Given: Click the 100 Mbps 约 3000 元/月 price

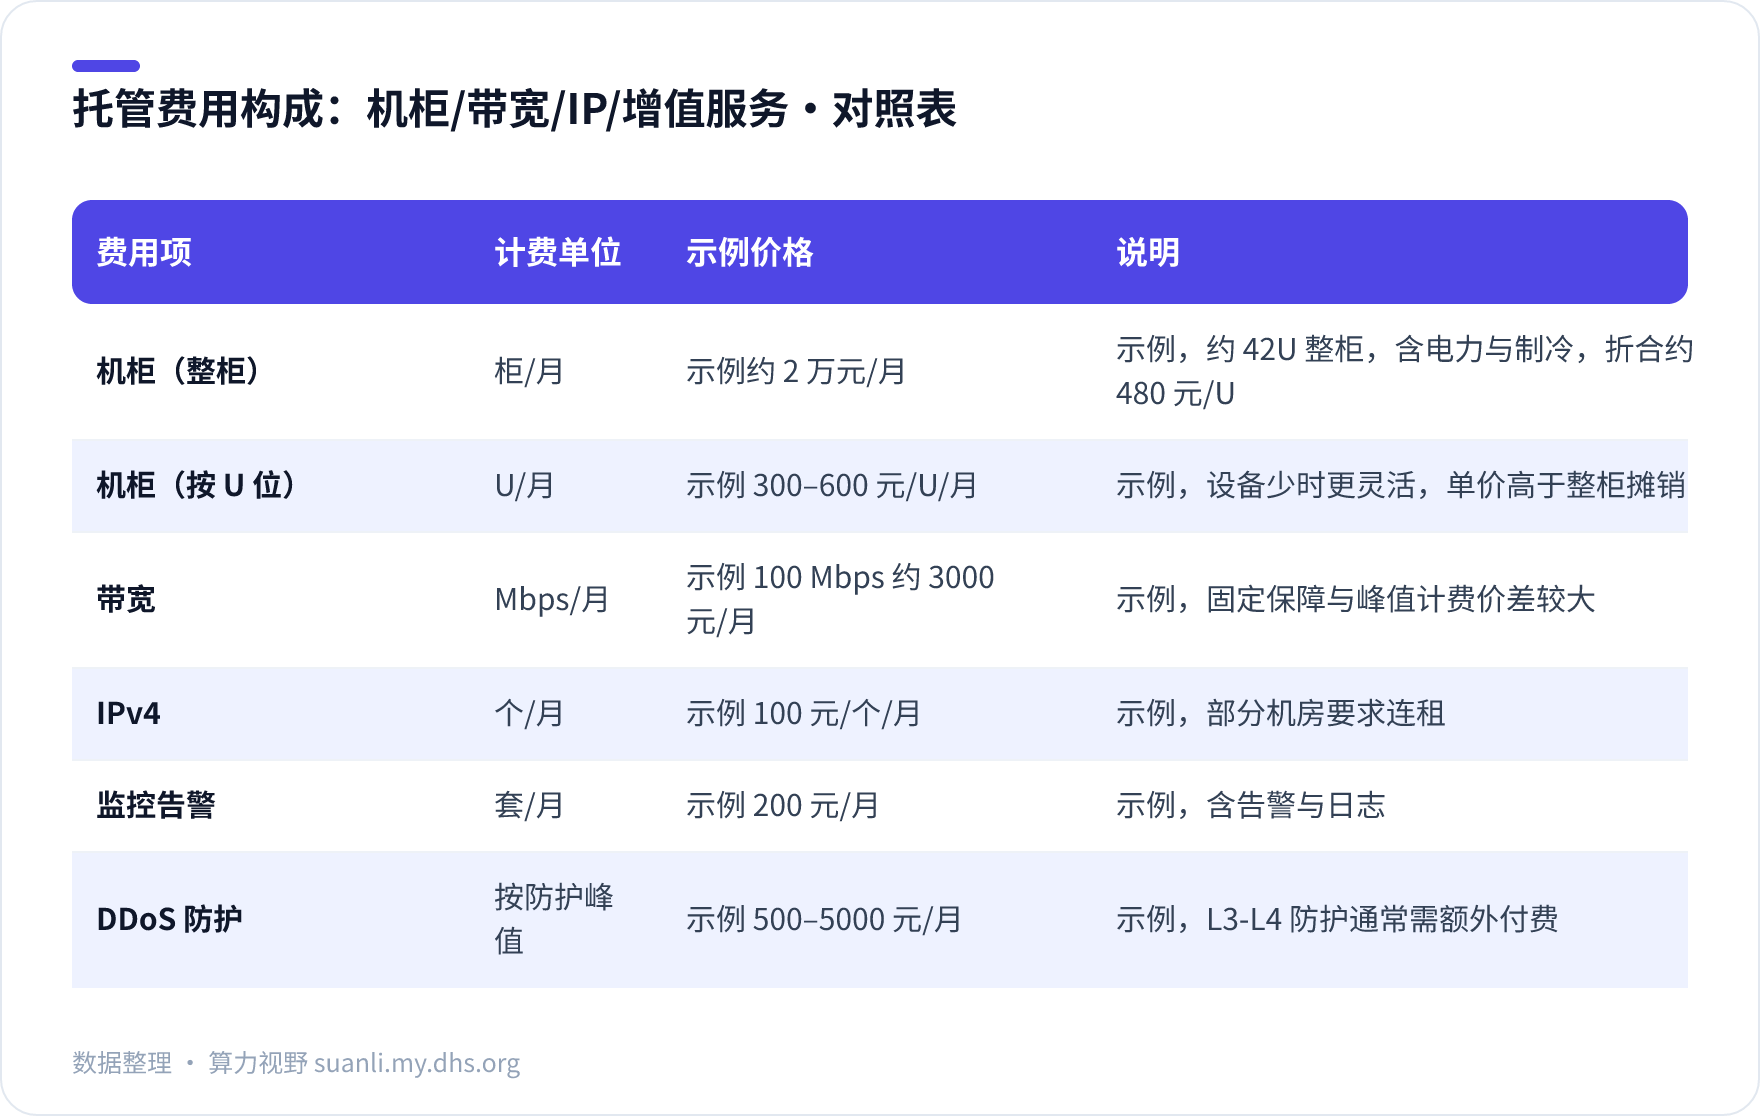Looking at the screenshot, I should (840, 599).
